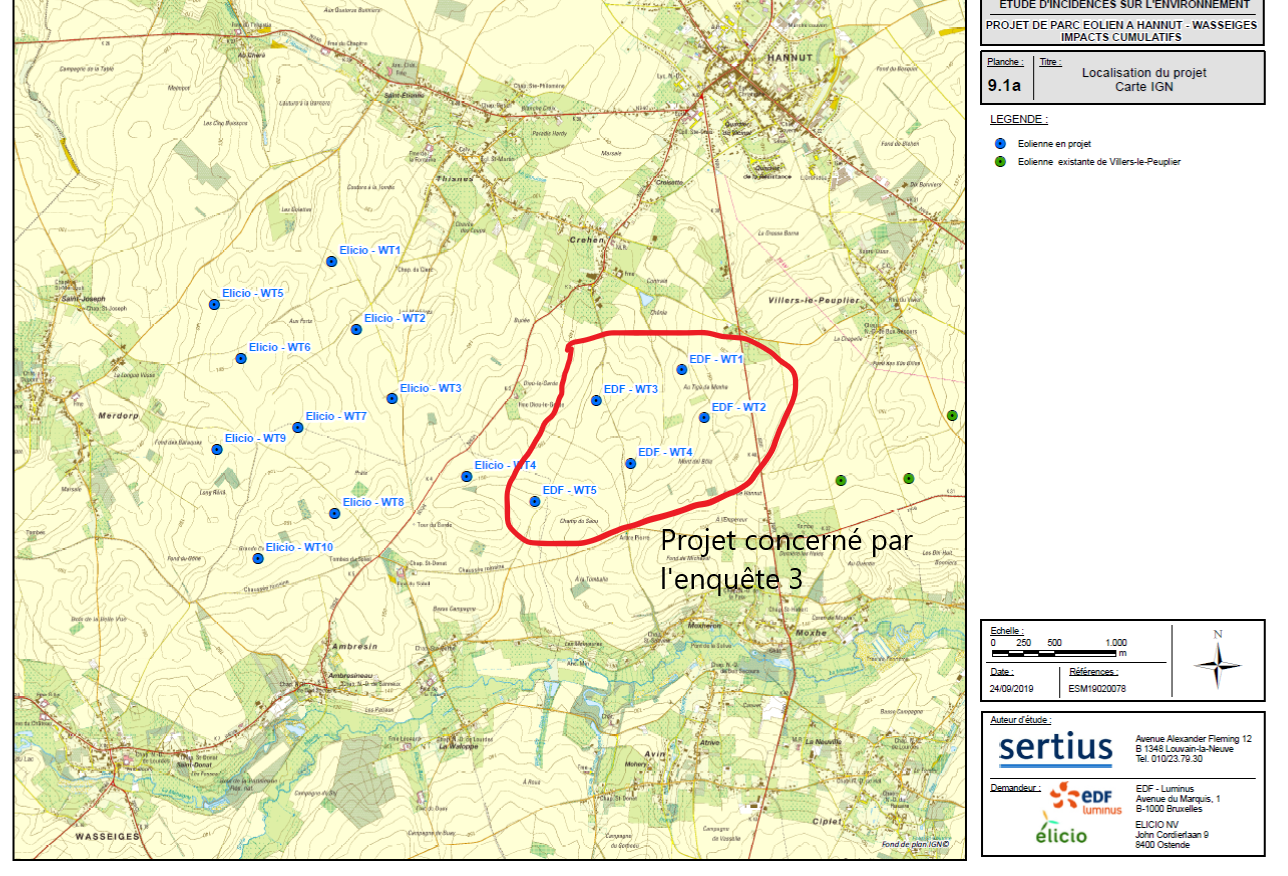This screenshot has width=1288, height=876.
Task: Click the blue 'Eolienne en projet' legend dot
Action: click(1000, 144)
